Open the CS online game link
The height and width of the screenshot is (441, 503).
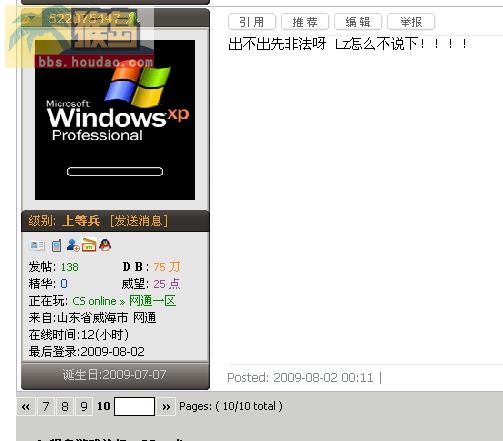click(94, 301)
